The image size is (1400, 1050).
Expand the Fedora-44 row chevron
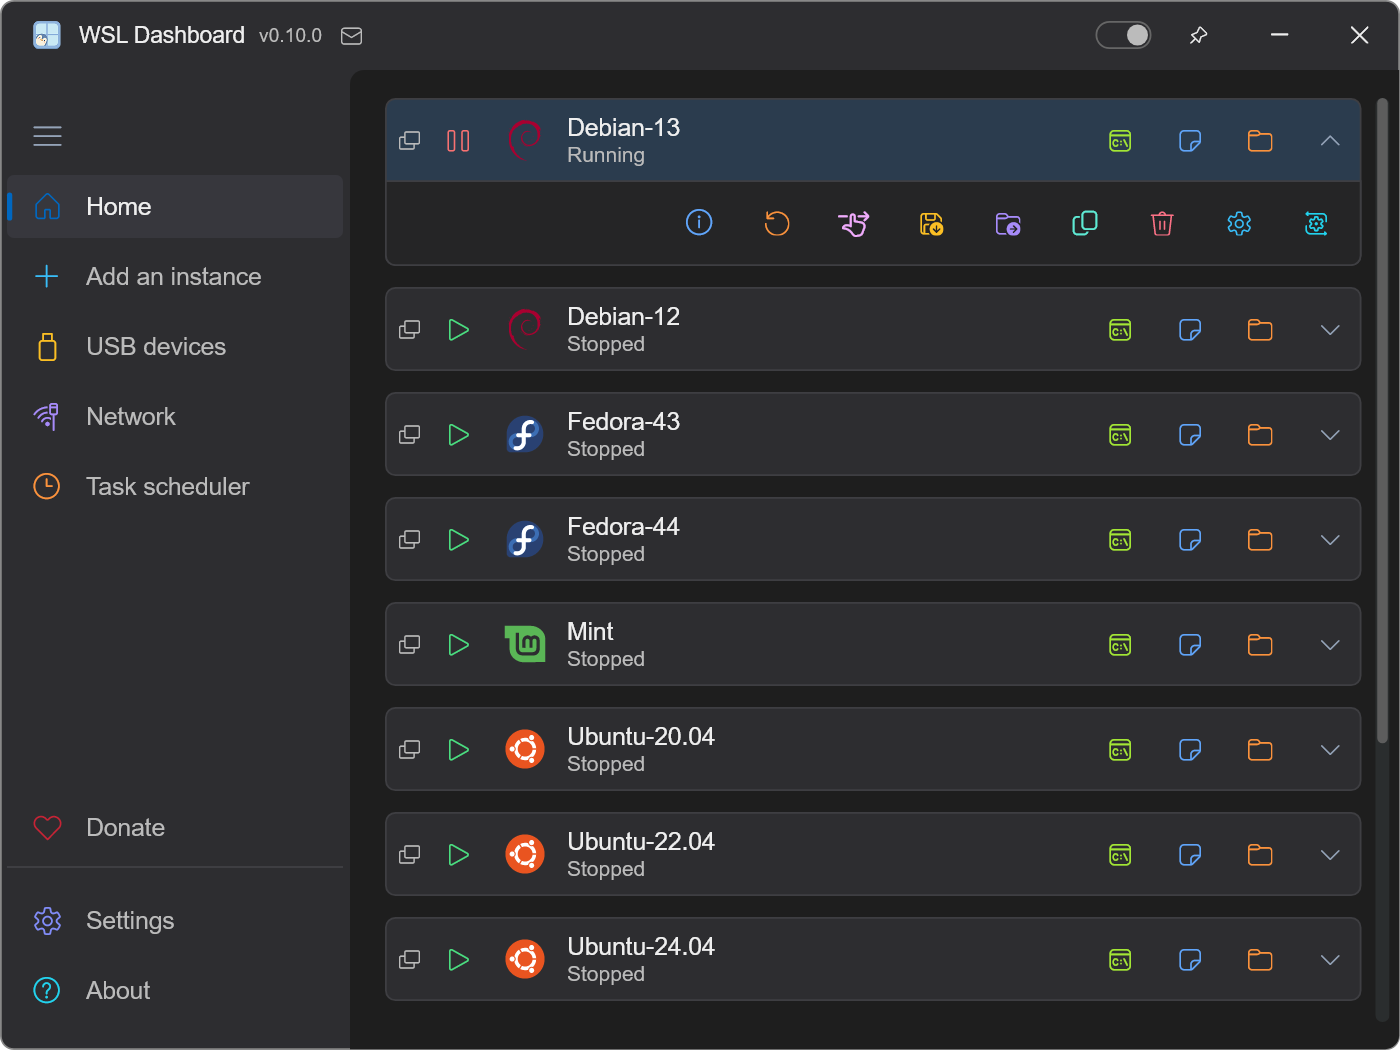point(1330,540)
